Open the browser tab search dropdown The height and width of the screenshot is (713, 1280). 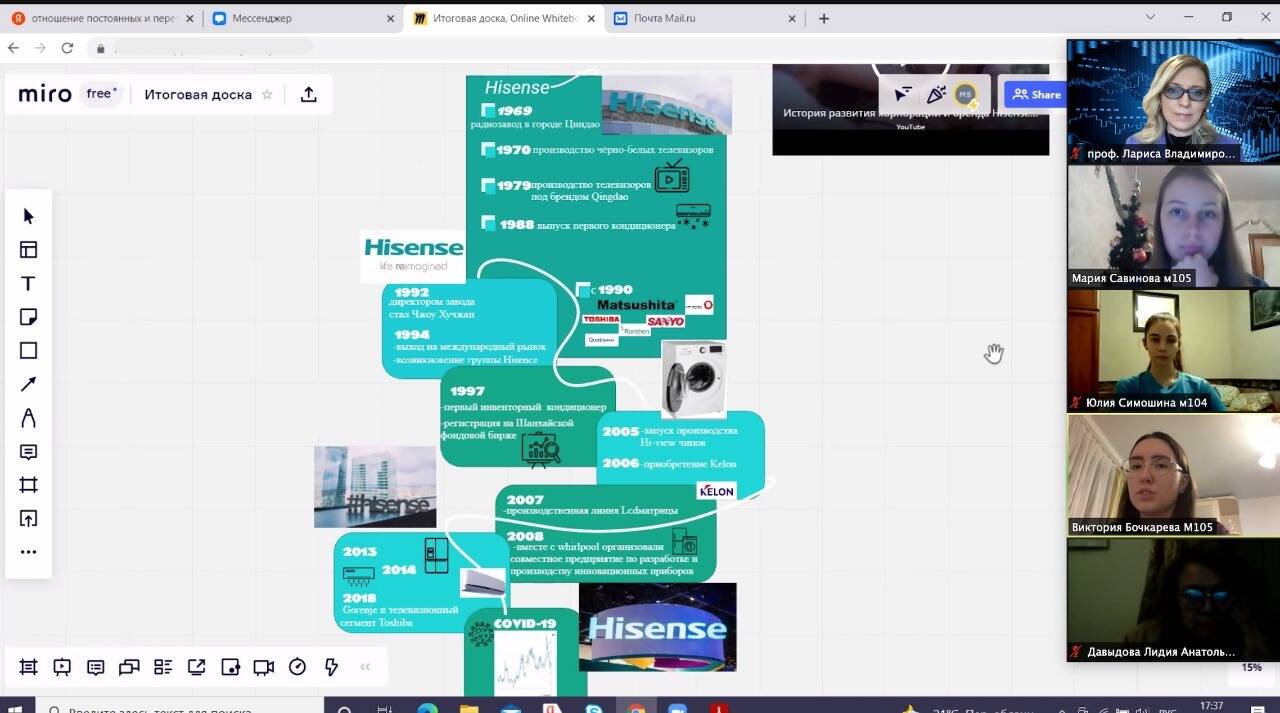(1150, 17)
